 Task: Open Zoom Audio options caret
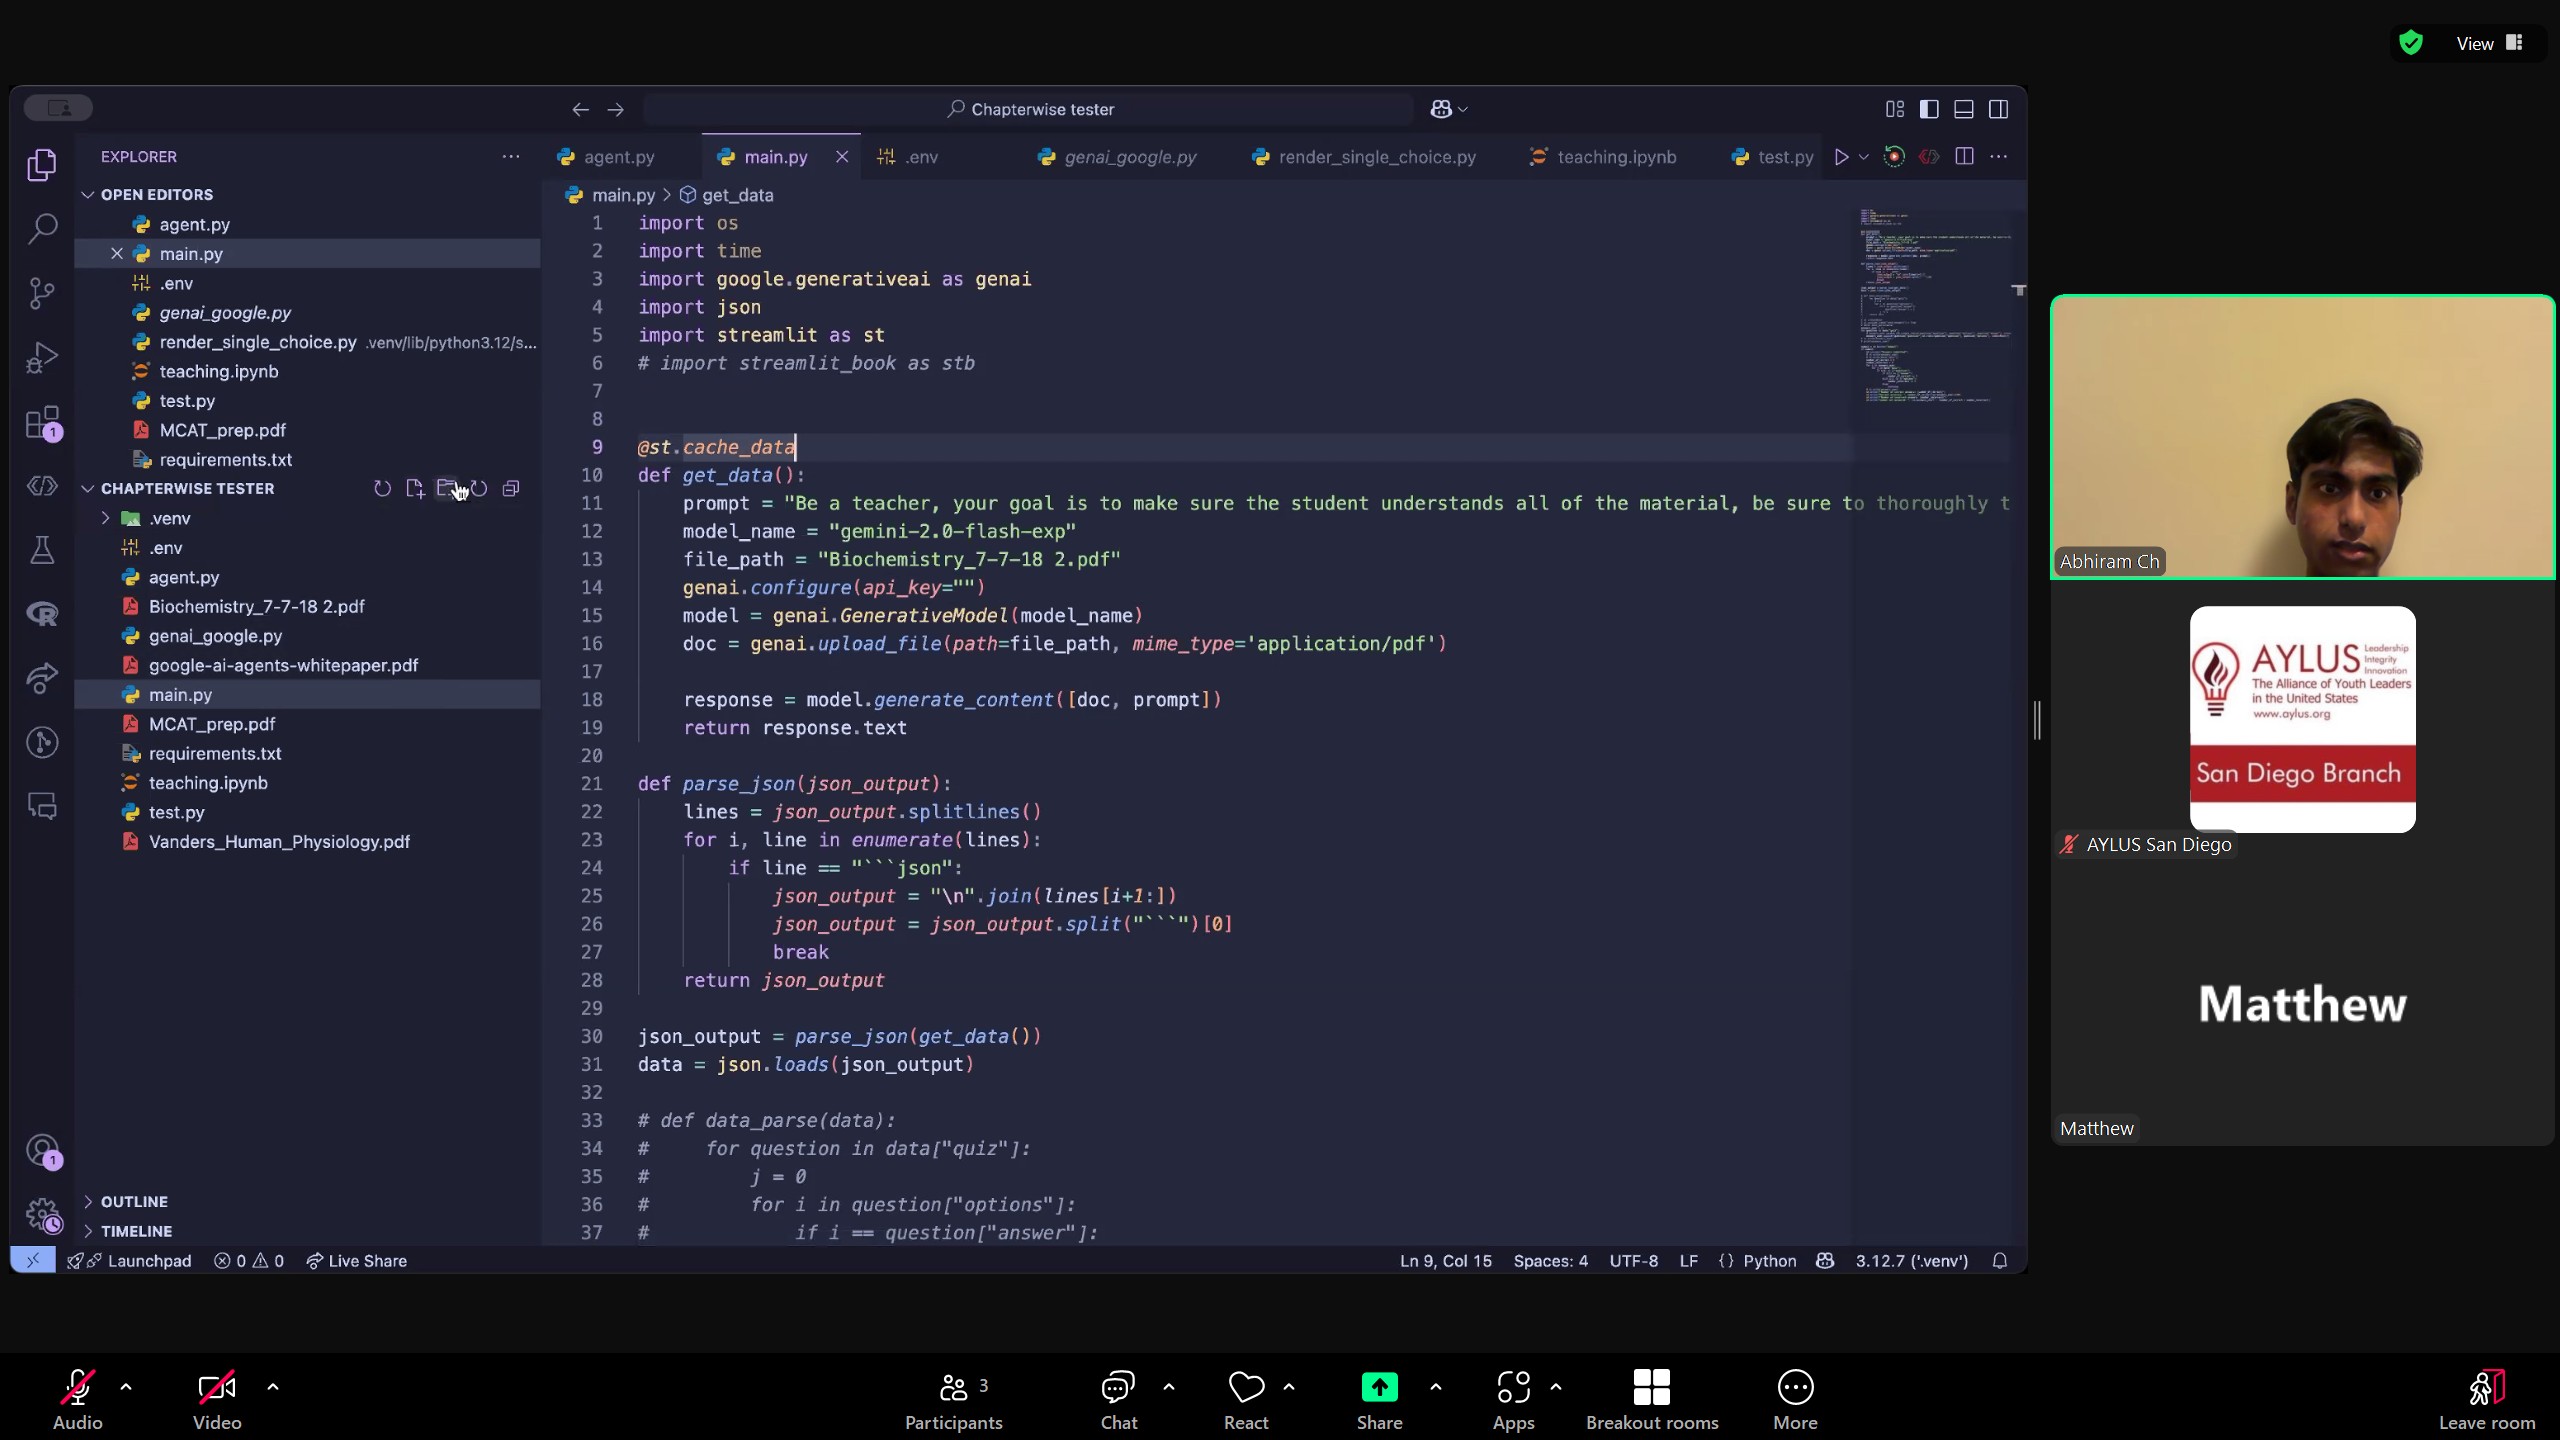[126, 1387]
